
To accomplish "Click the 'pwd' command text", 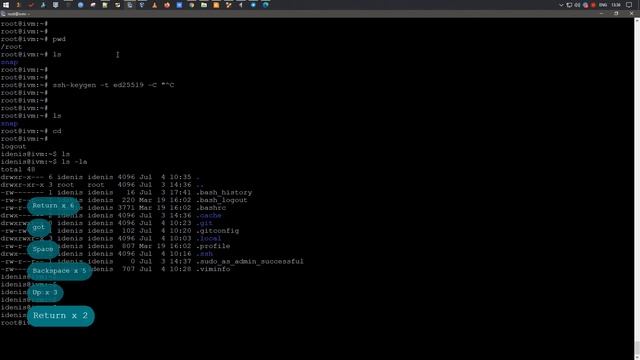I will coord(59,39).
